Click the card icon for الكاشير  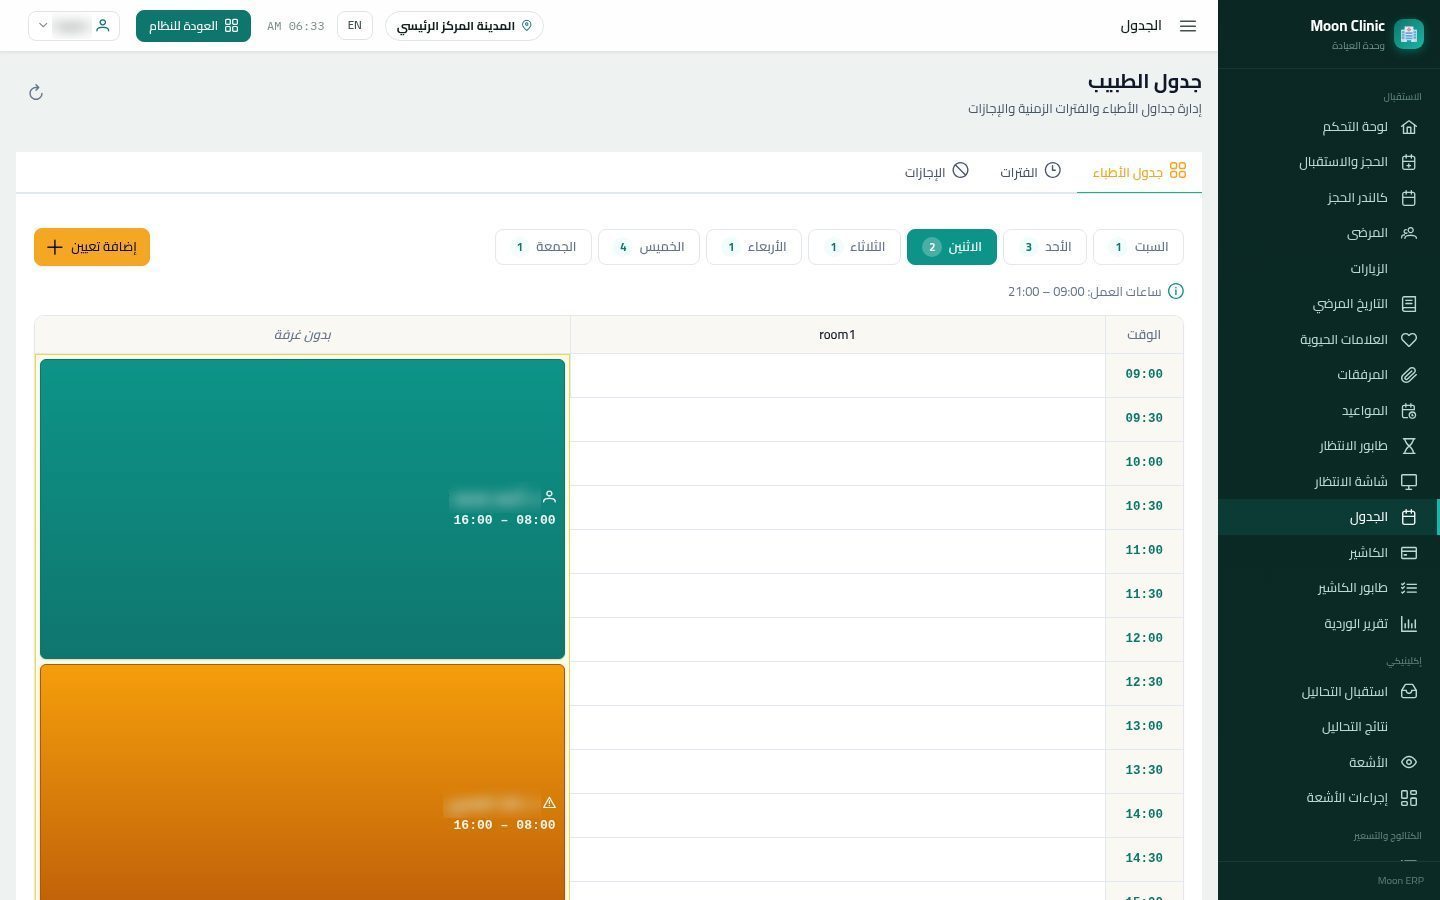[1409, 553]
